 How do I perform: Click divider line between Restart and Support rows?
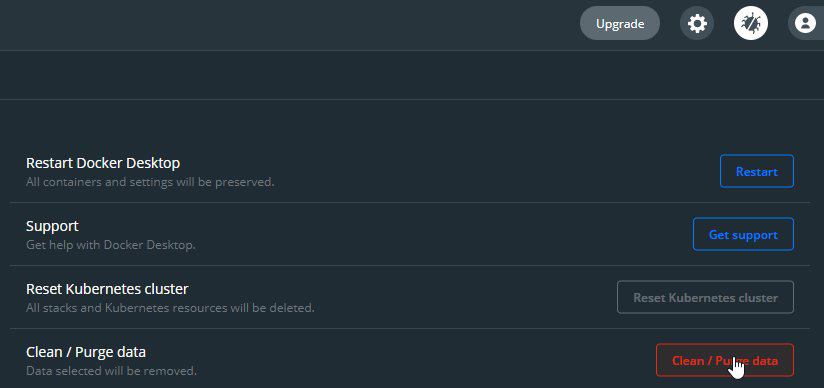click(x=410, y=202)
